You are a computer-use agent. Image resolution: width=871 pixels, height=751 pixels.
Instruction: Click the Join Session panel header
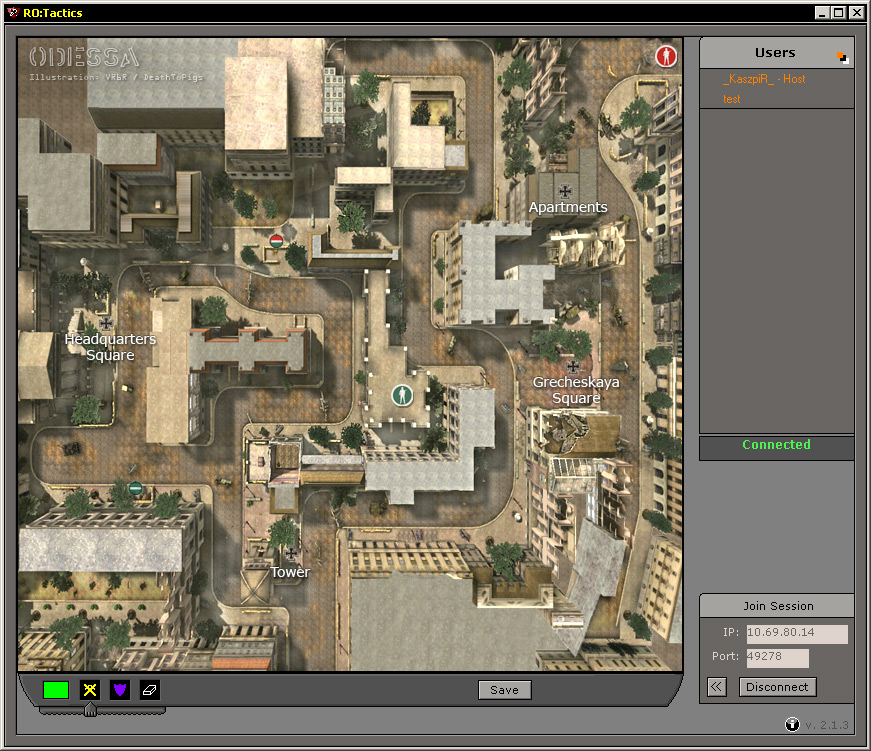[777, 606]
